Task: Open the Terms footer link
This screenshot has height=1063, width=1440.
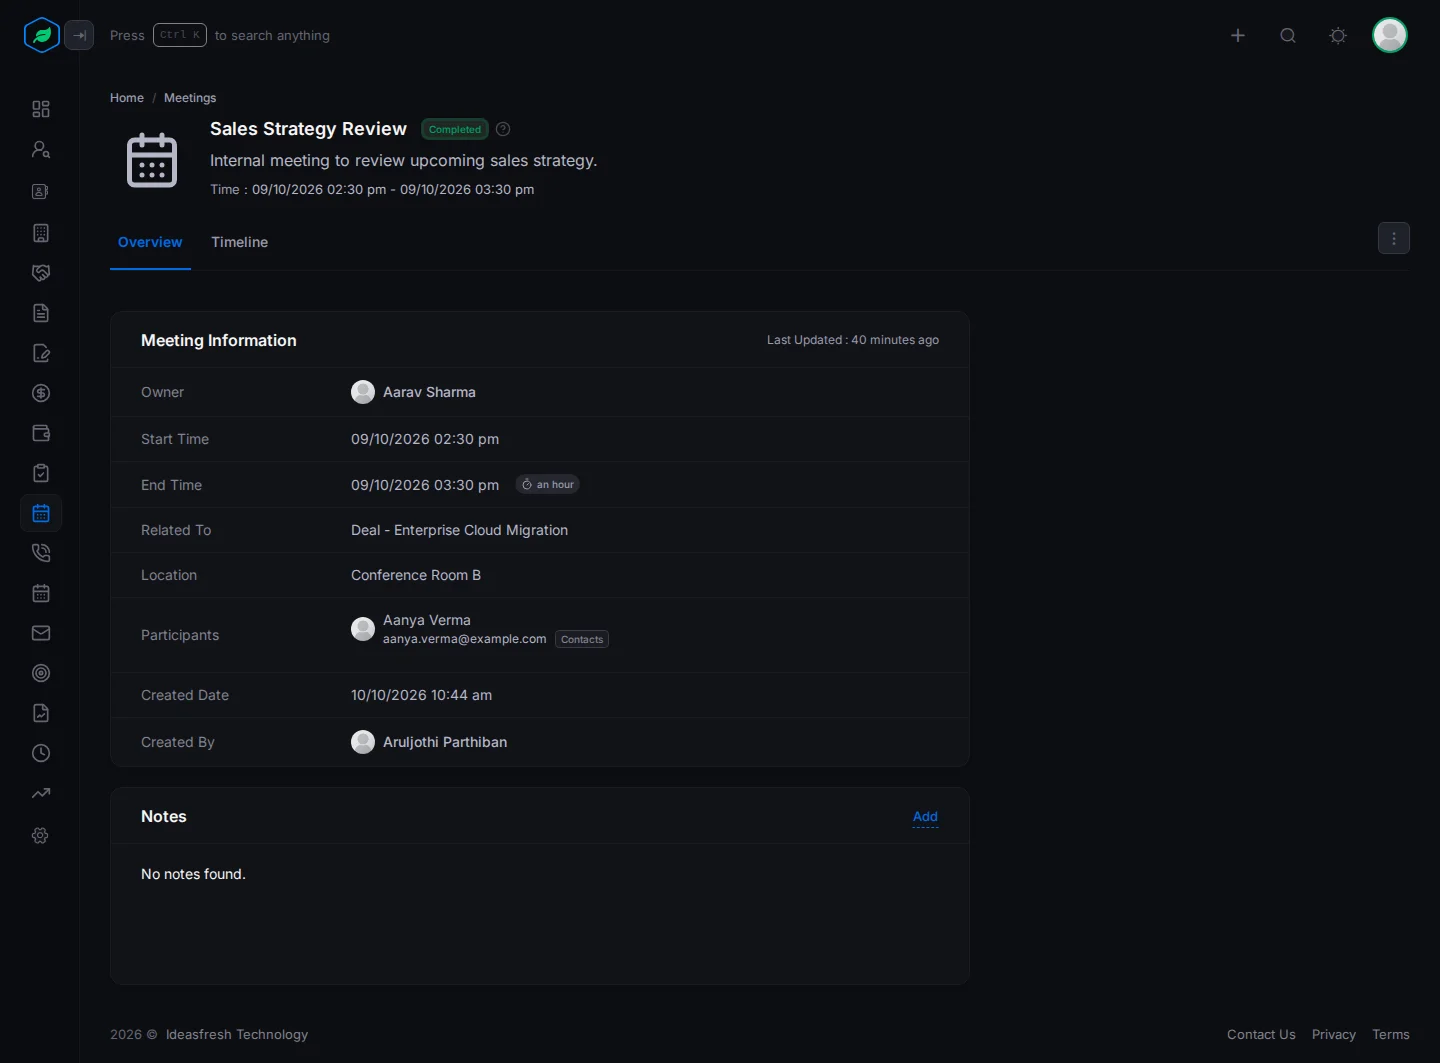Action: 1391,1034
